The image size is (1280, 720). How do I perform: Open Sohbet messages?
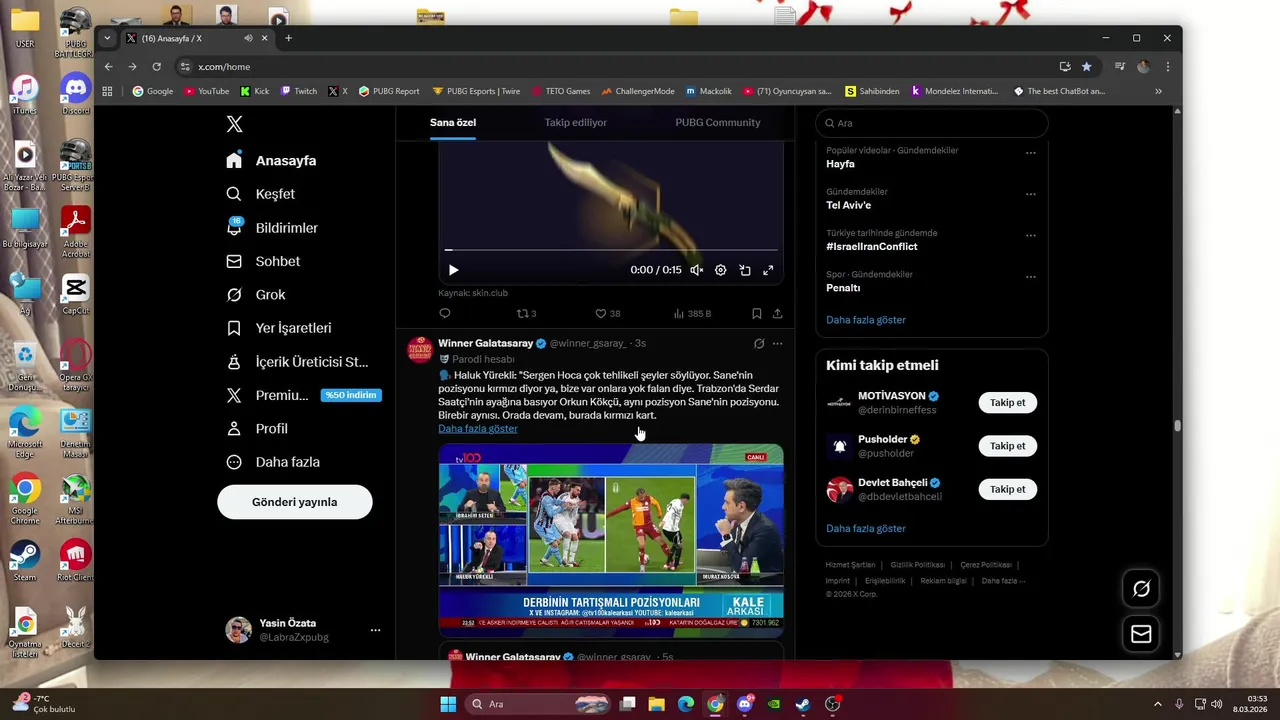point(263,261)
